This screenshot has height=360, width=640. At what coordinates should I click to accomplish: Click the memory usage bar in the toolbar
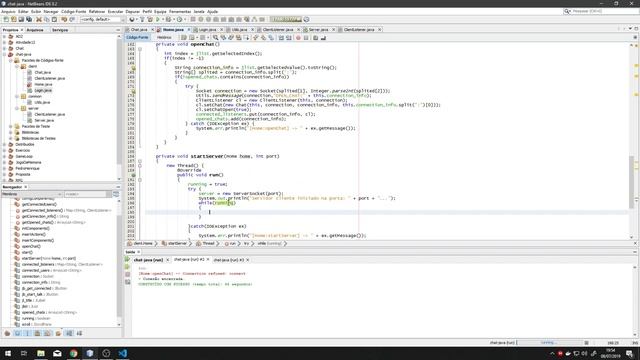pos(286,19)
